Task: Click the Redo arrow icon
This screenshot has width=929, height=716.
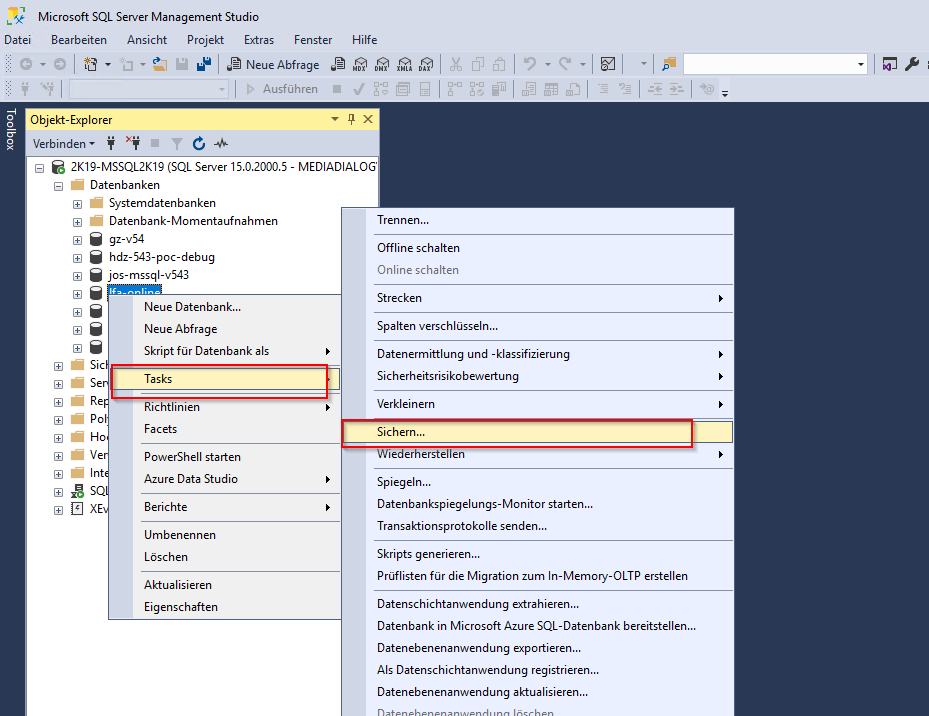Action: pos(565,64)
